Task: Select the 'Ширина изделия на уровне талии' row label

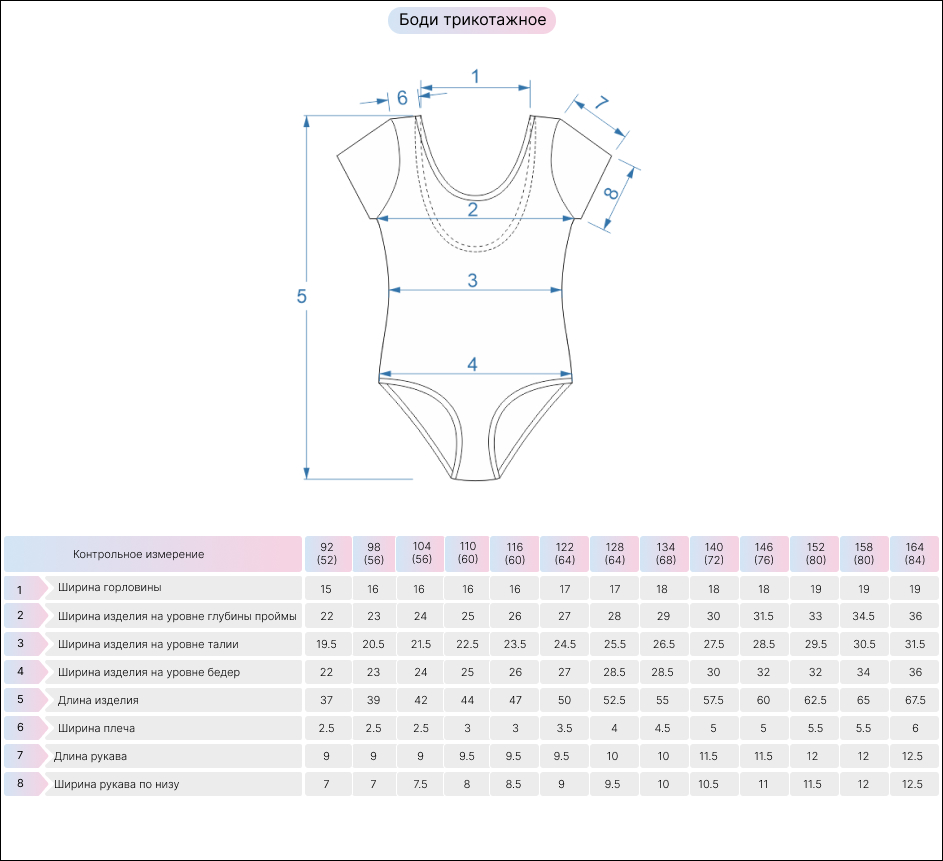Action: click(148, 645)
